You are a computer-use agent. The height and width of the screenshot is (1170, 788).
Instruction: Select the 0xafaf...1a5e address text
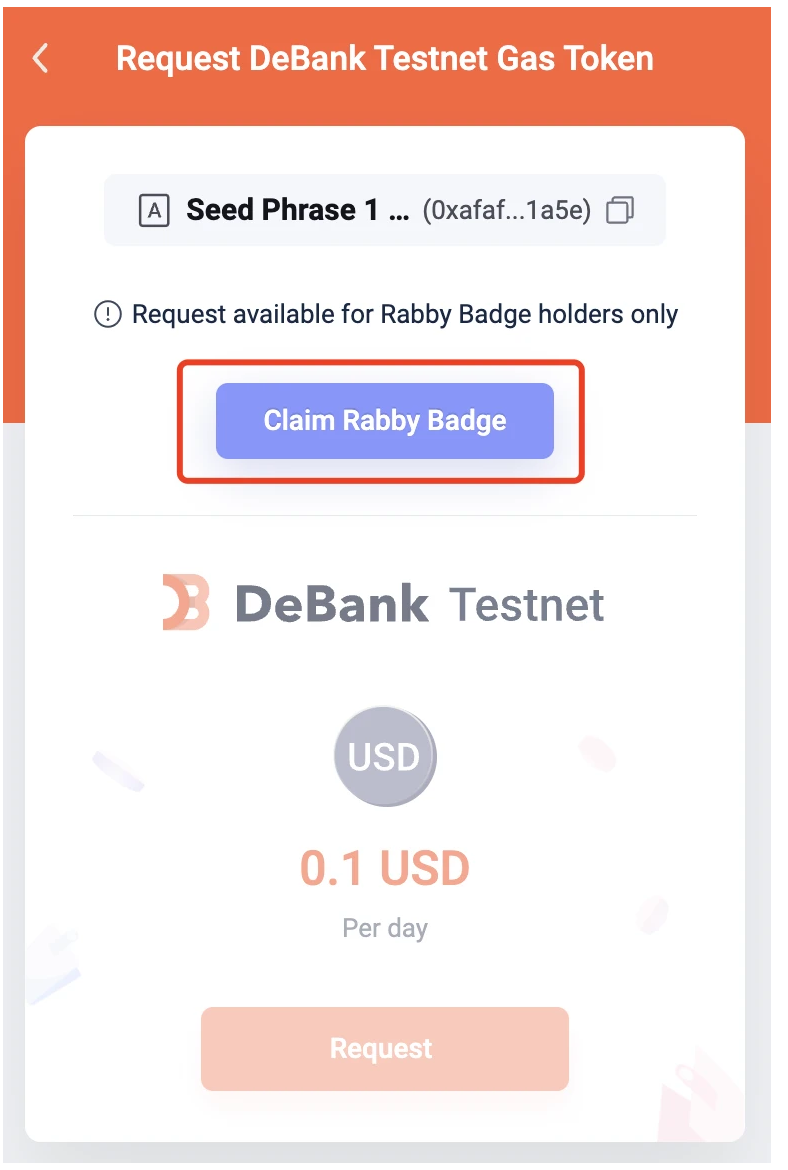coord(507,210)
